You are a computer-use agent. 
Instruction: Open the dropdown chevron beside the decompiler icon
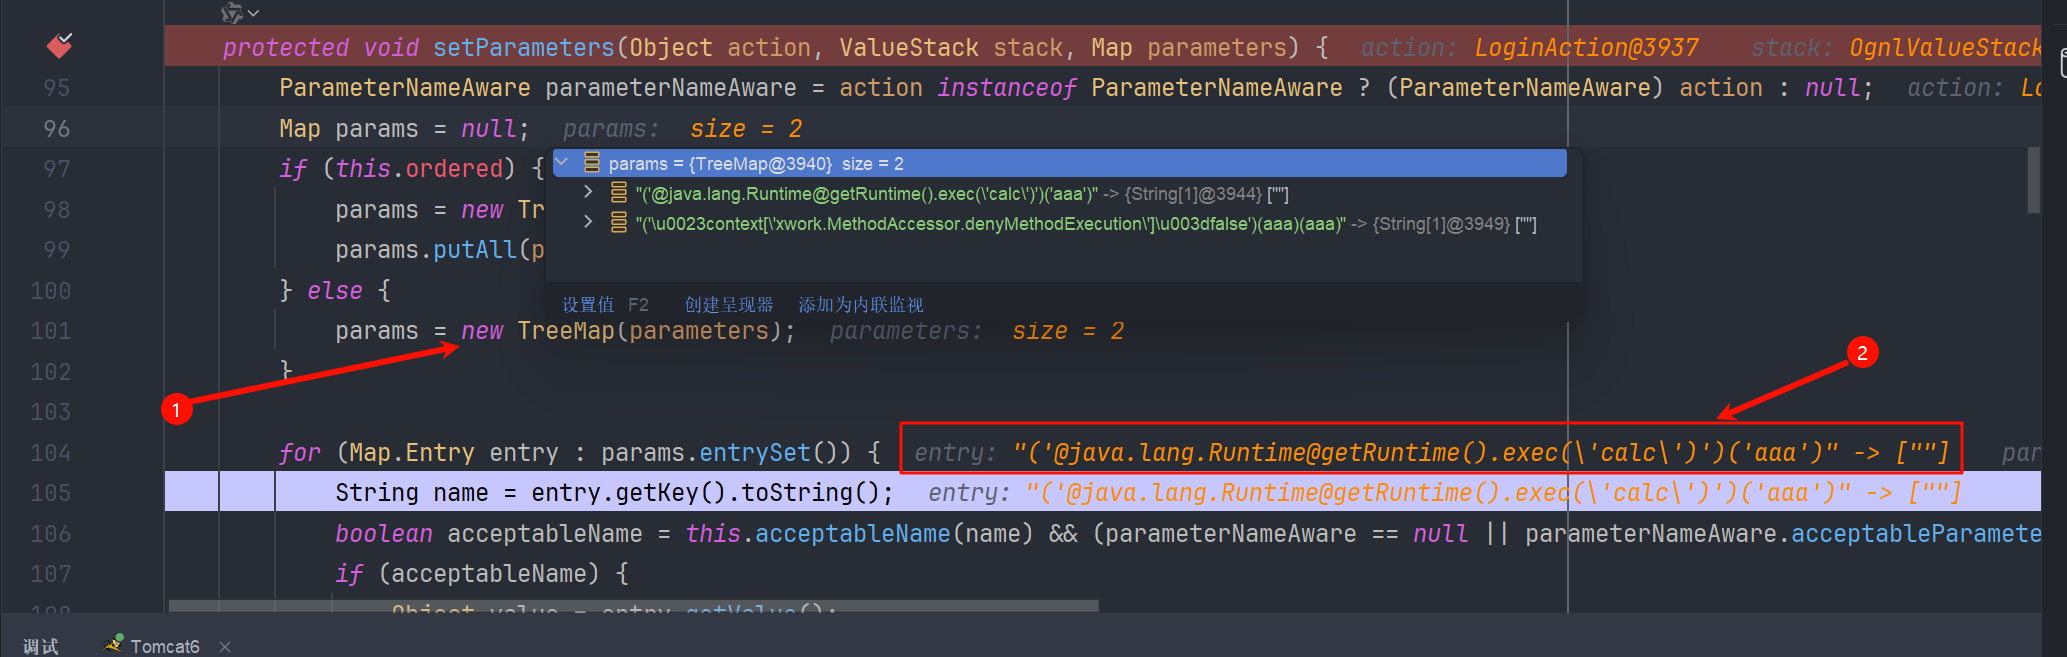(254, 13)
